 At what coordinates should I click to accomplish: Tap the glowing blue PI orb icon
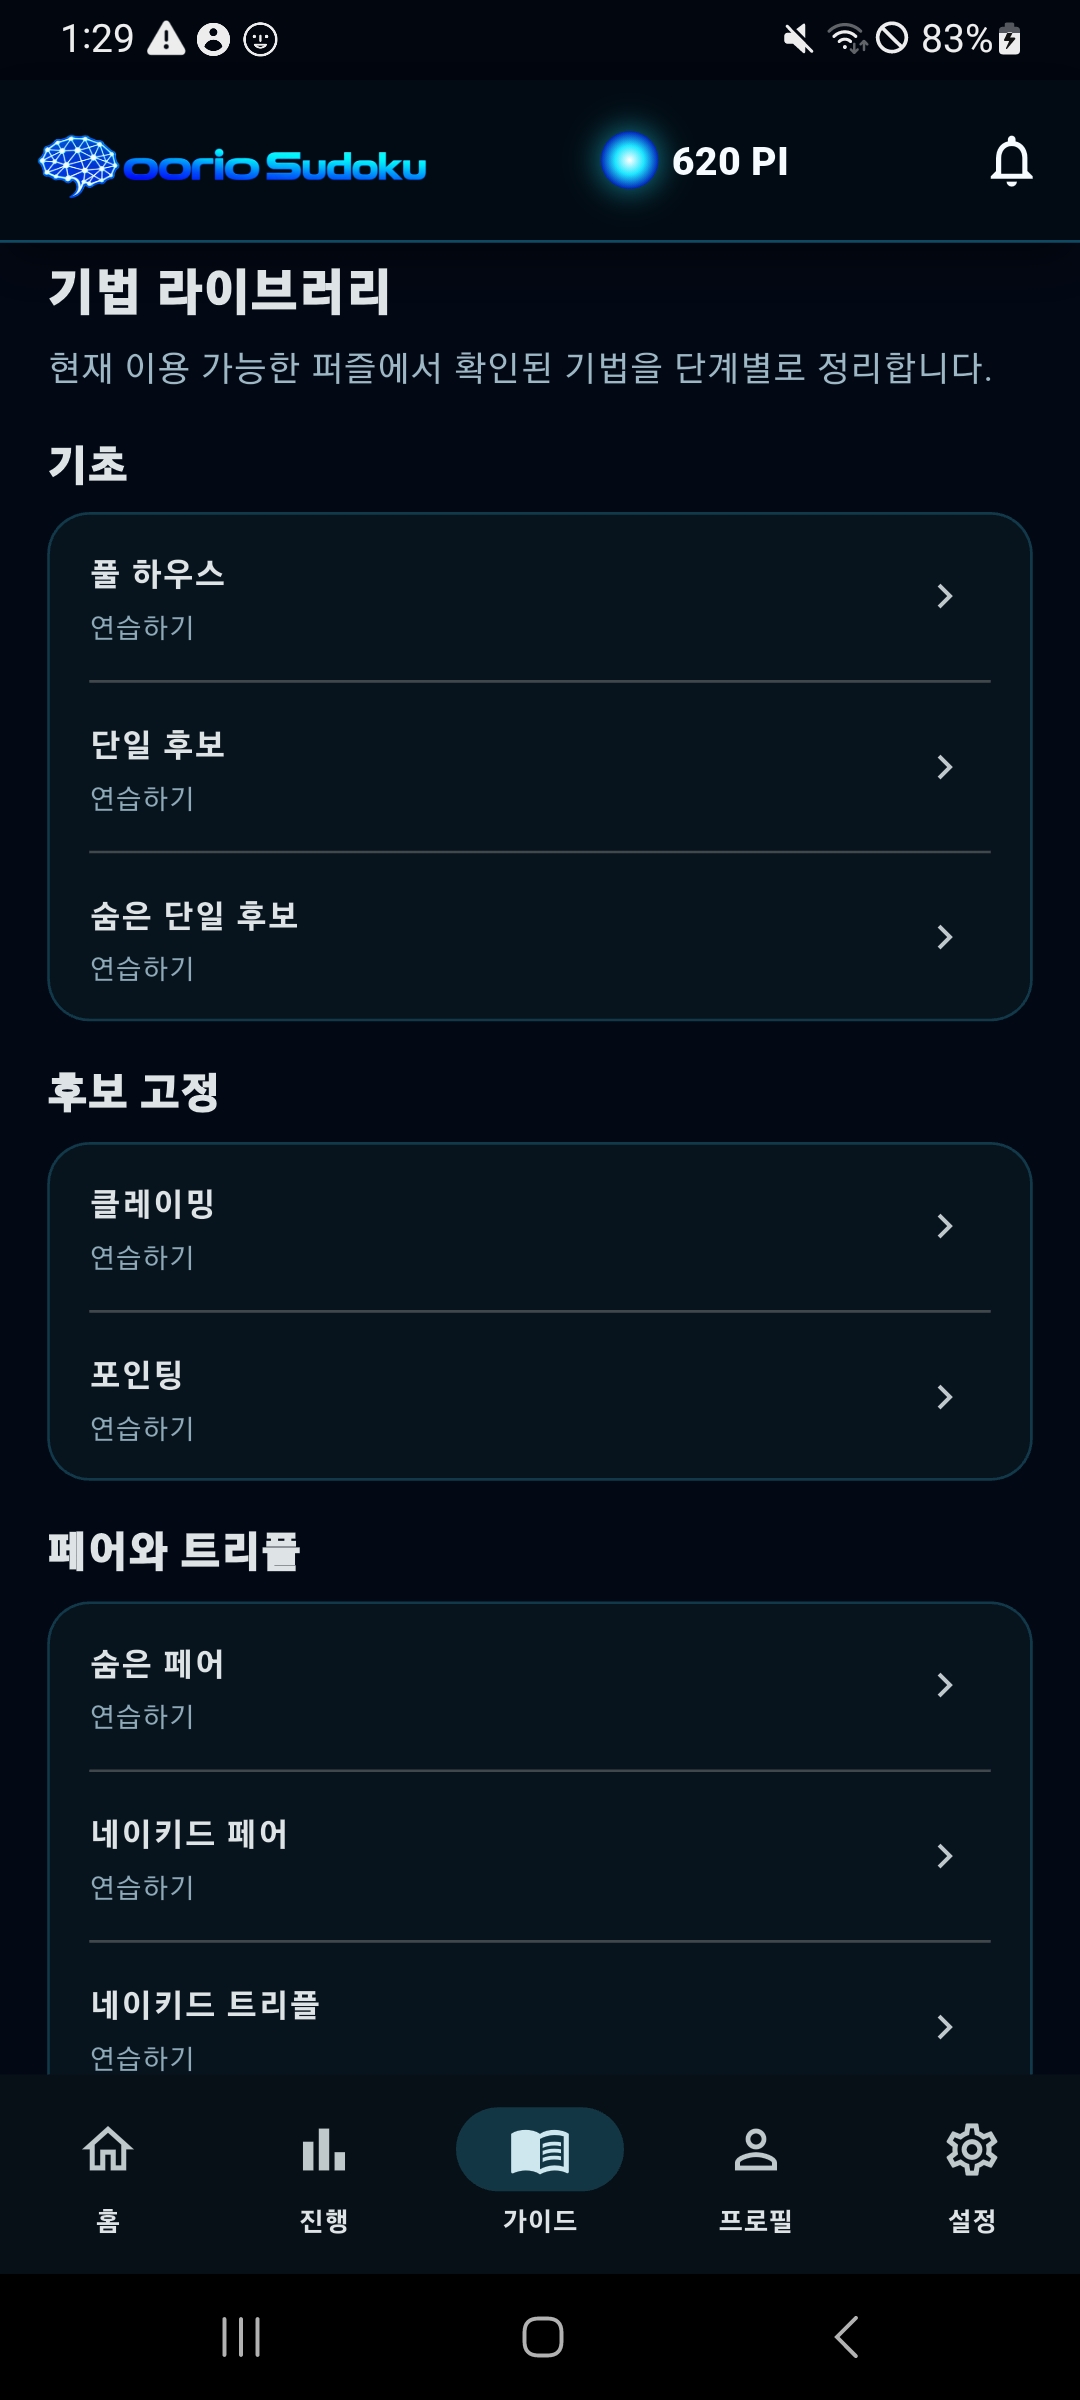[629, 160]
